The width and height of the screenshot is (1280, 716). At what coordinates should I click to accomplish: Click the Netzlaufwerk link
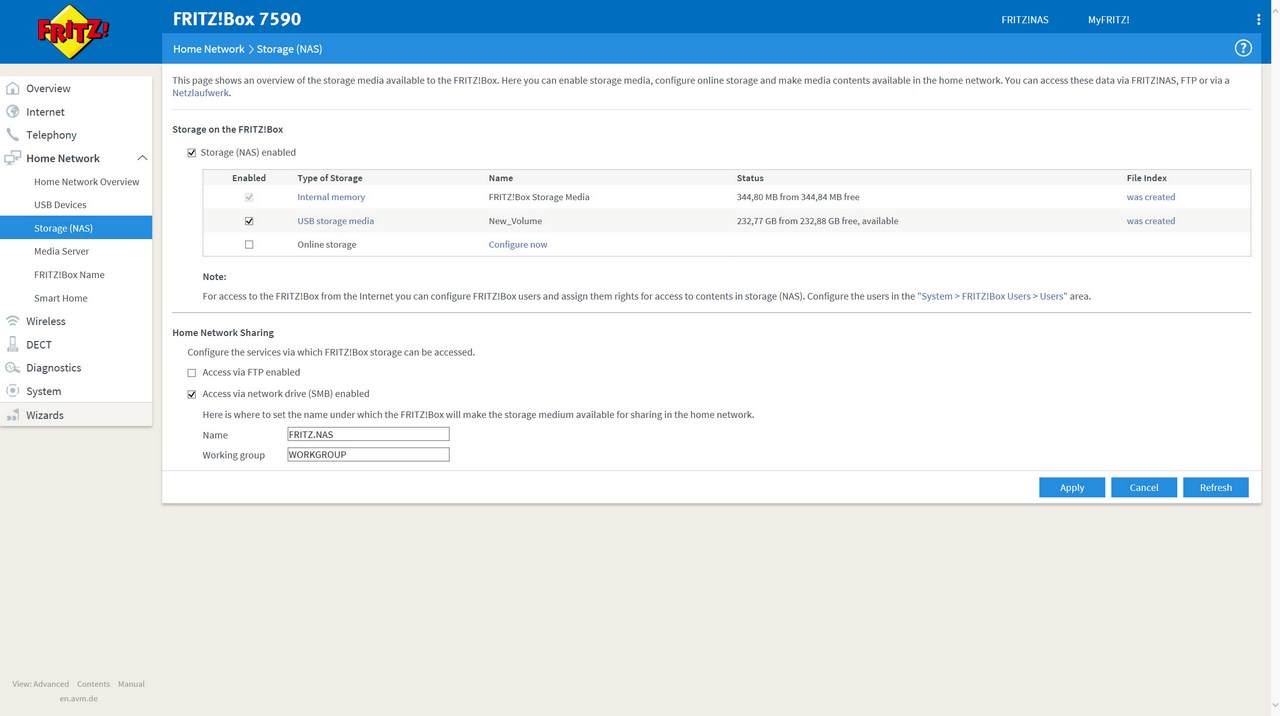(x=201, y=93)
